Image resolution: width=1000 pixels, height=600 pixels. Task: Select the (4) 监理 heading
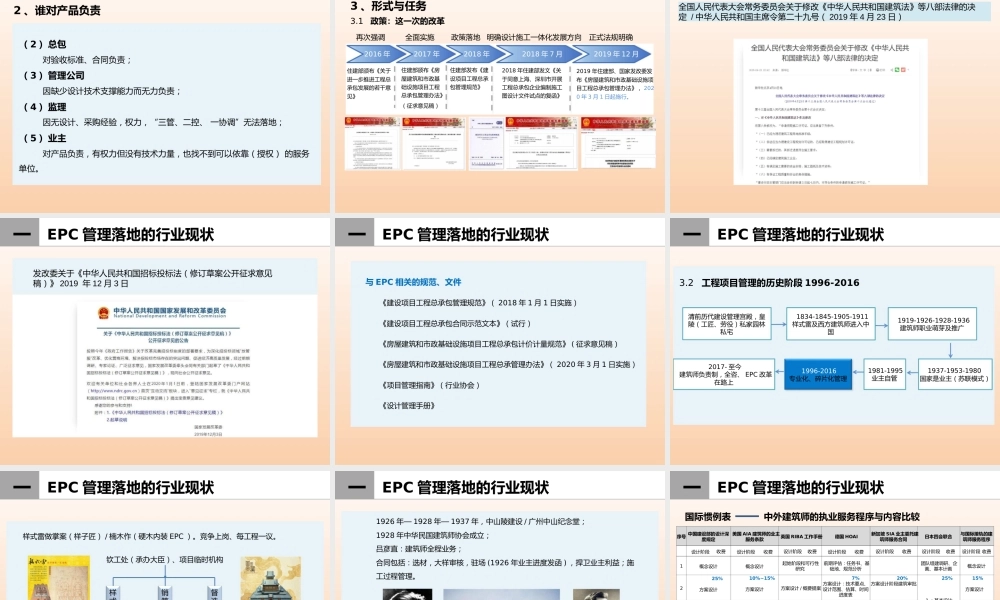coord(44,106)
